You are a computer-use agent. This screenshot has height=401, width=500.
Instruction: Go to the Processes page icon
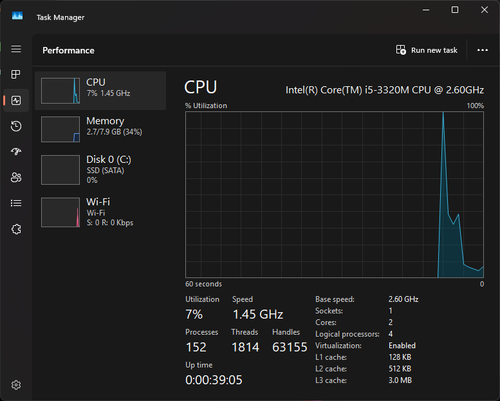[x=16, y=74]
